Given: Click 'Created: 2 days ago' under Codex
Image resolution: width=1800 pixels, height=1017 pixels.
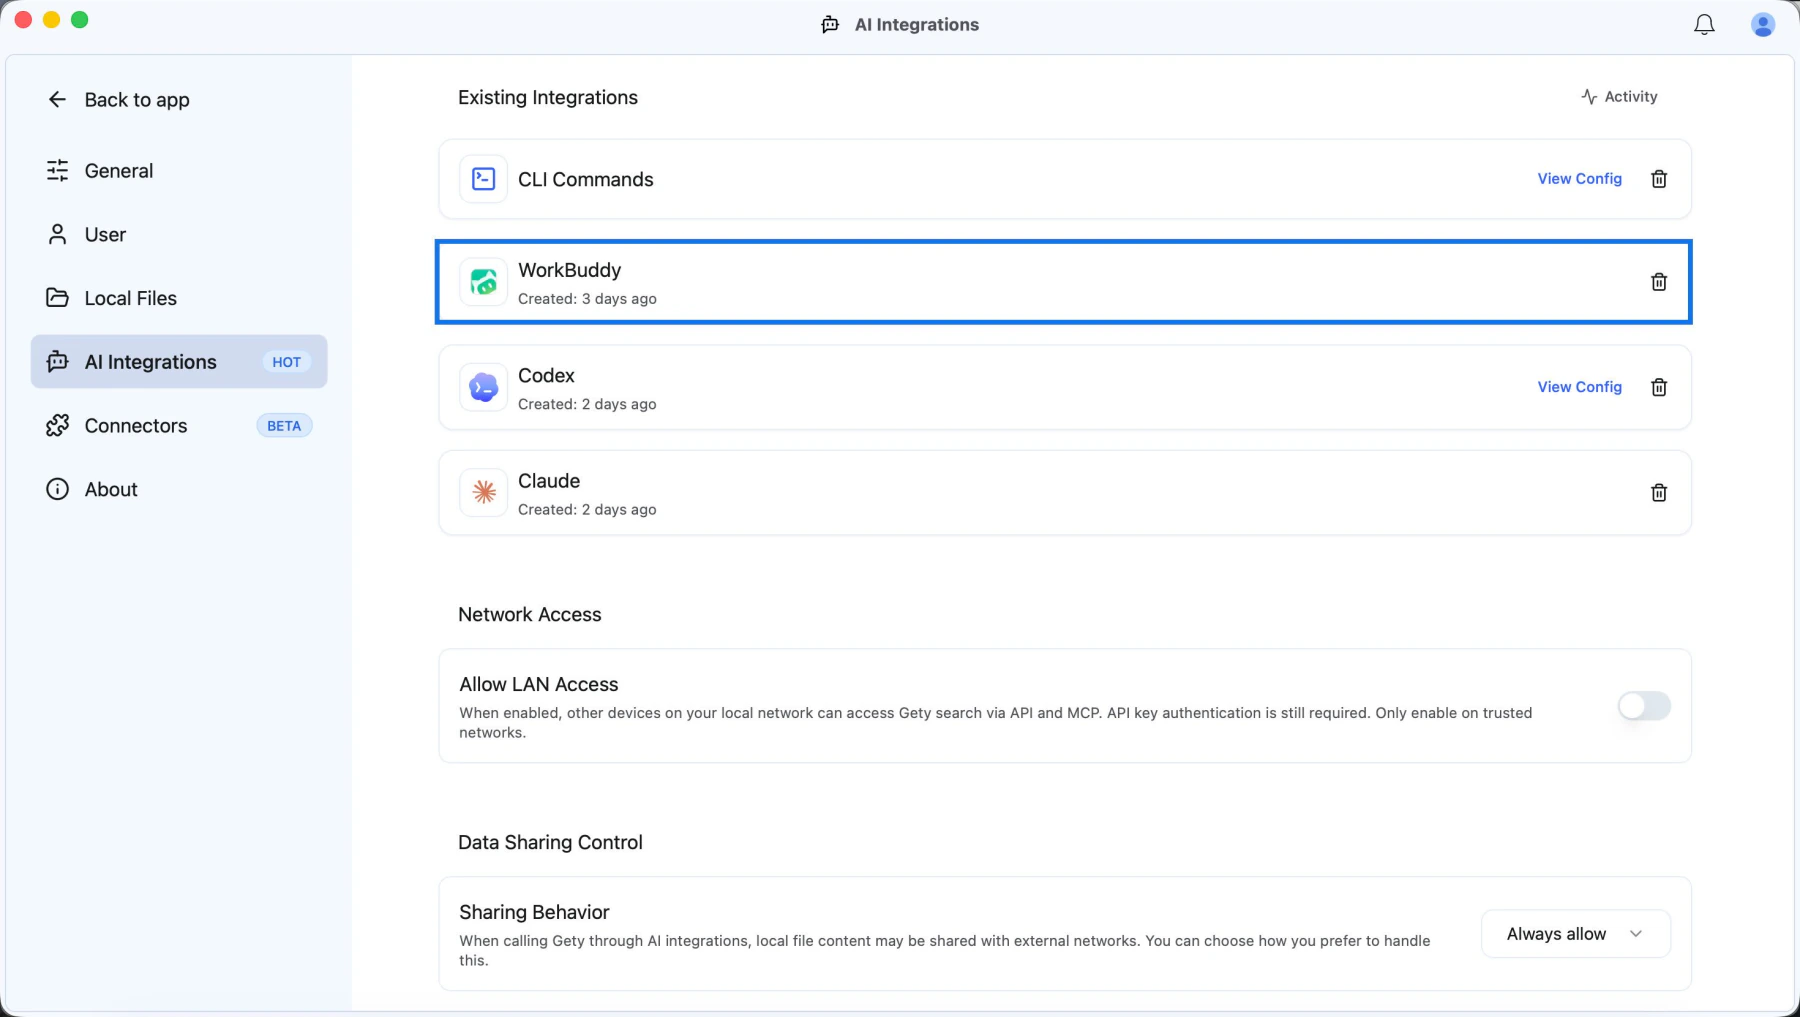Looking at the screenshot, I should [587, 404].
